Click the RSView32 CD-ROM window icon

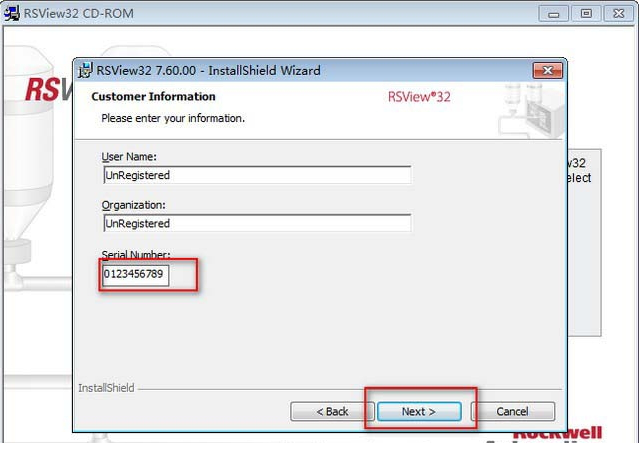(11, 13)
